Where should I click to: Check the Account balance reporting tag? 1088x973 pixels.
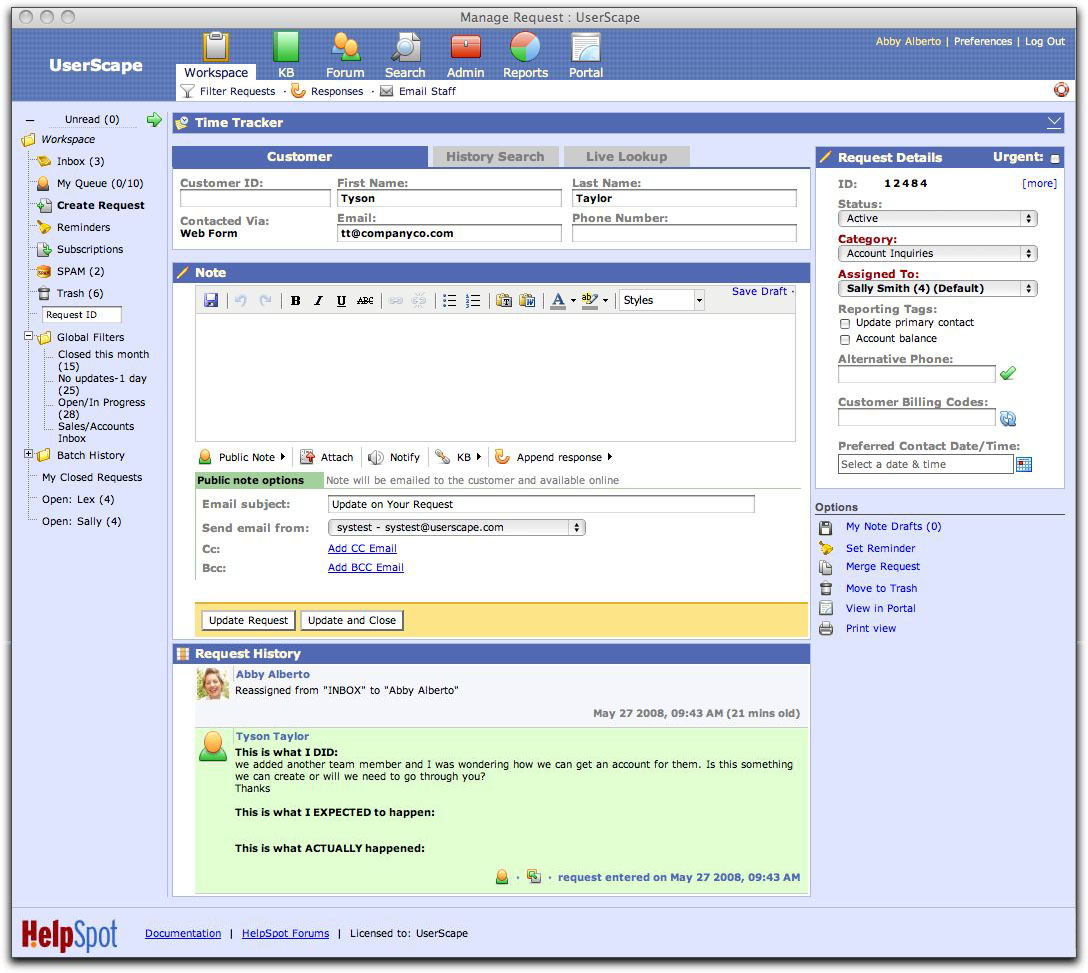(x=845, y=340)
